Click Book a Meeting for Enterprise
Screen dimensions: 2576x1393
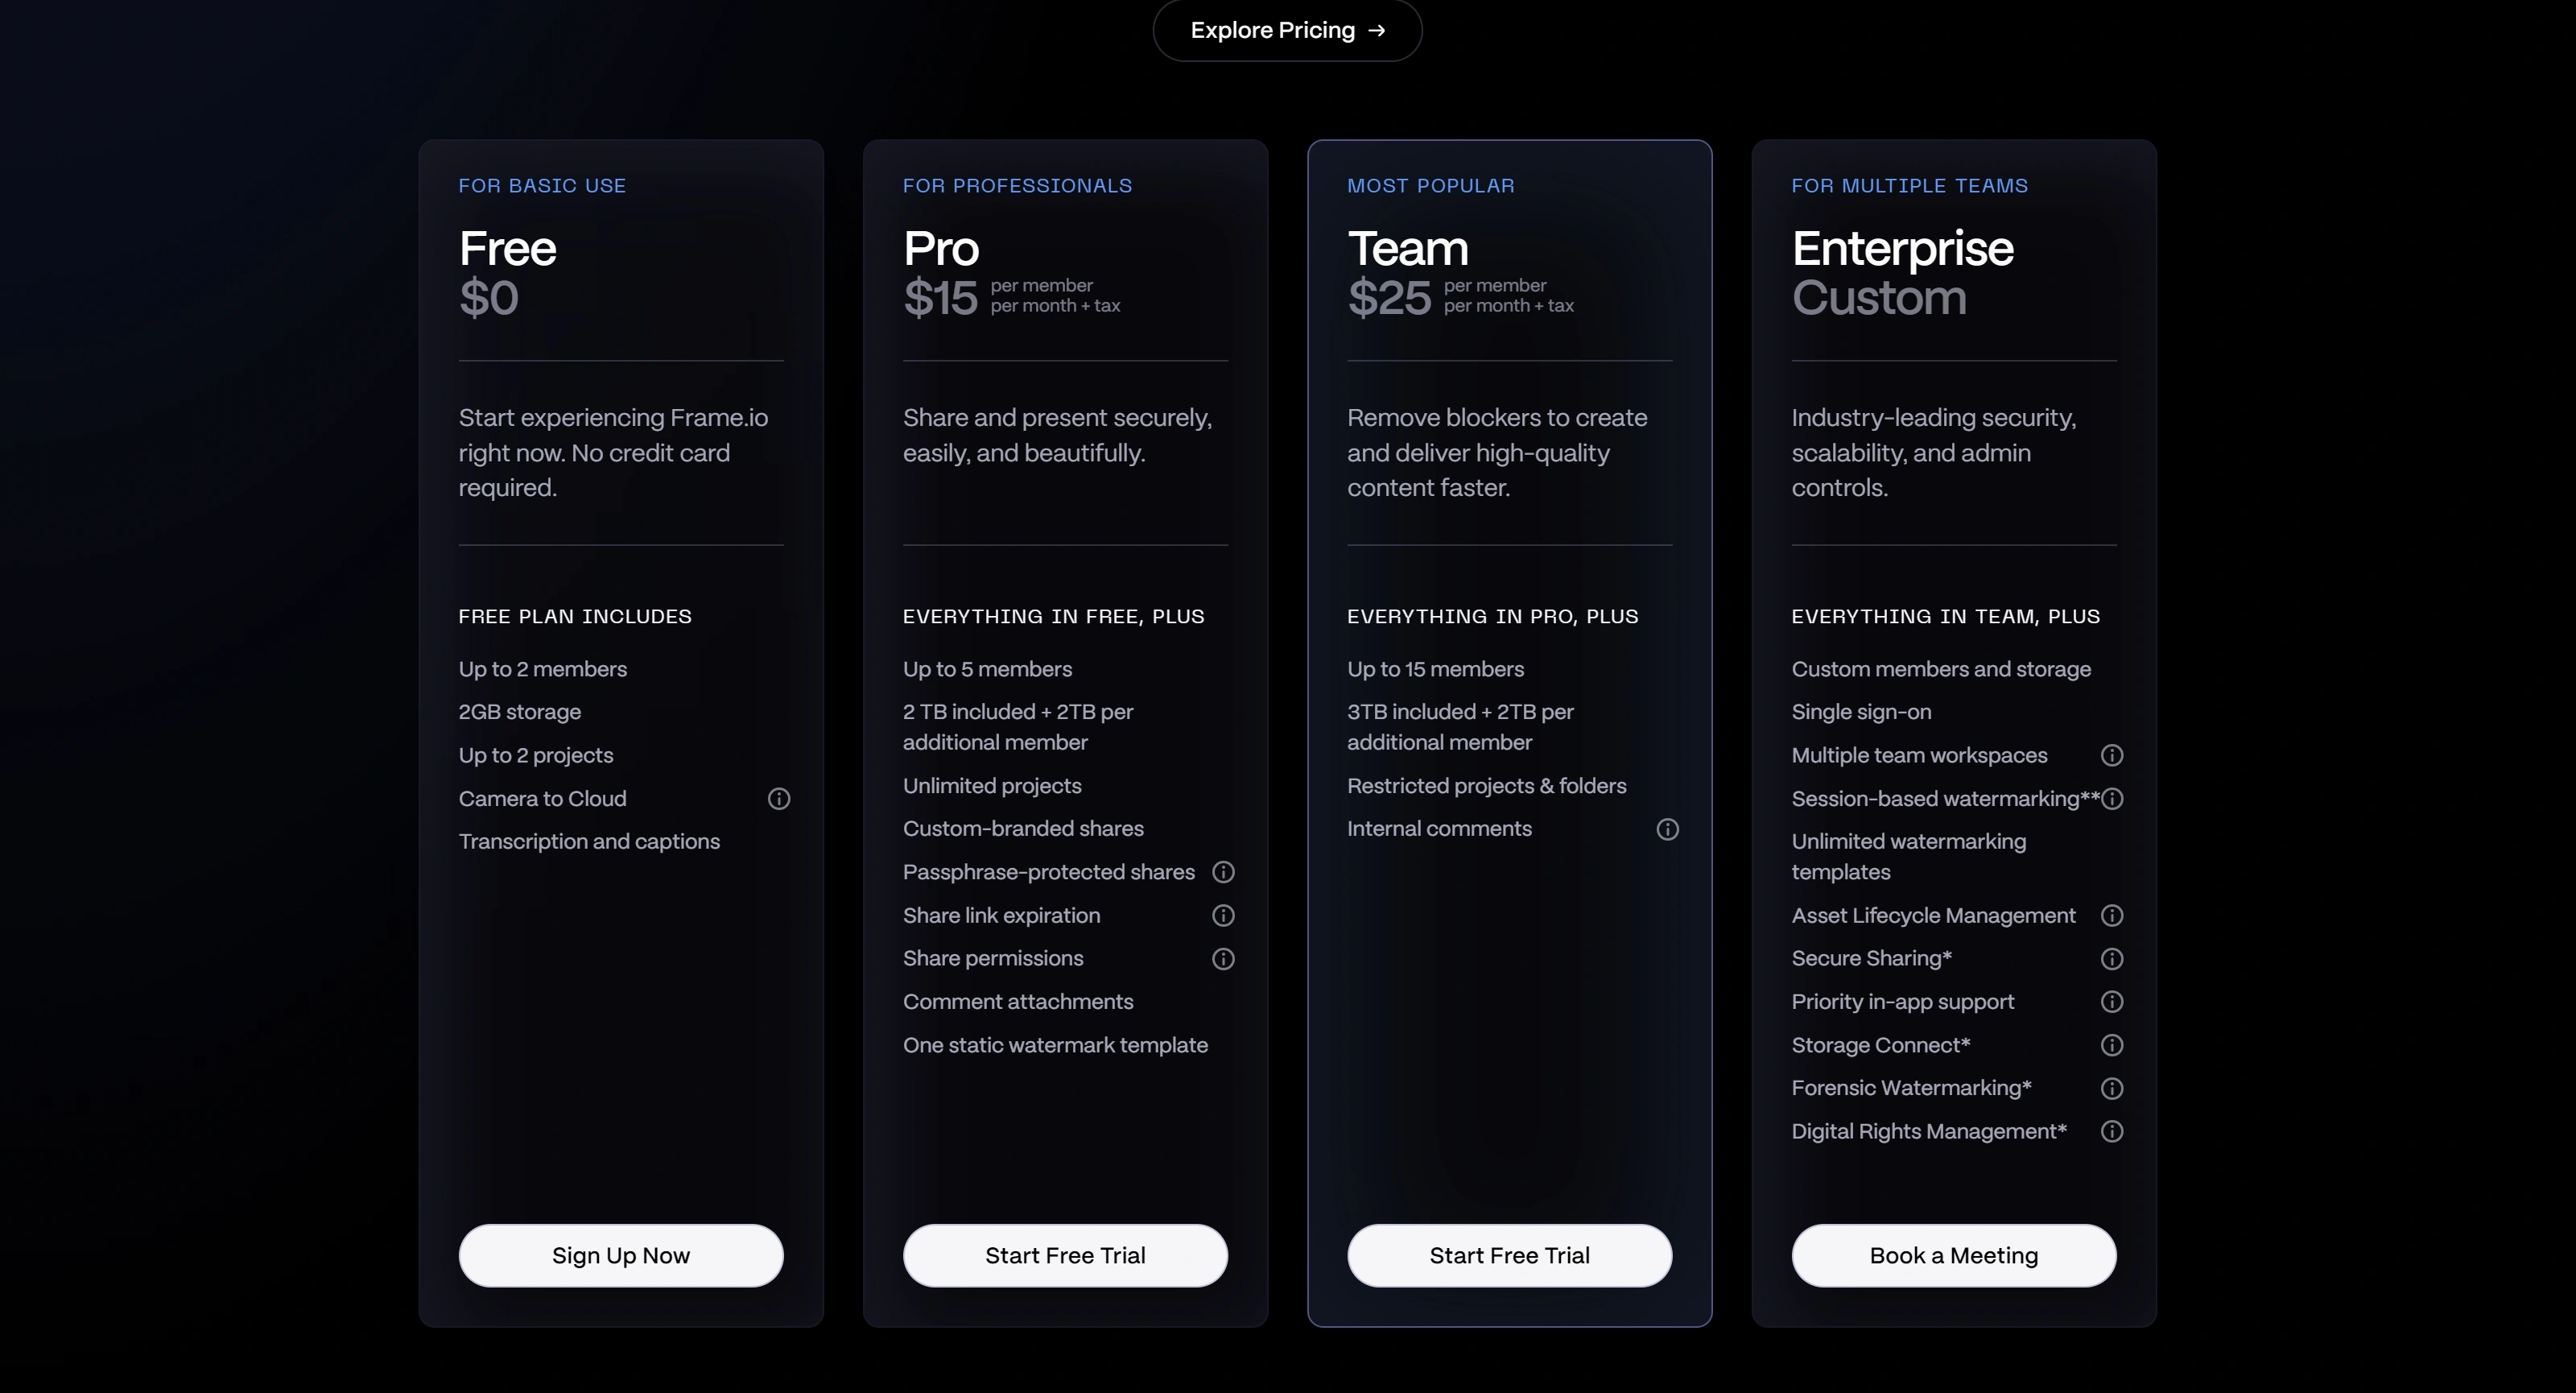[1954, 1255]
